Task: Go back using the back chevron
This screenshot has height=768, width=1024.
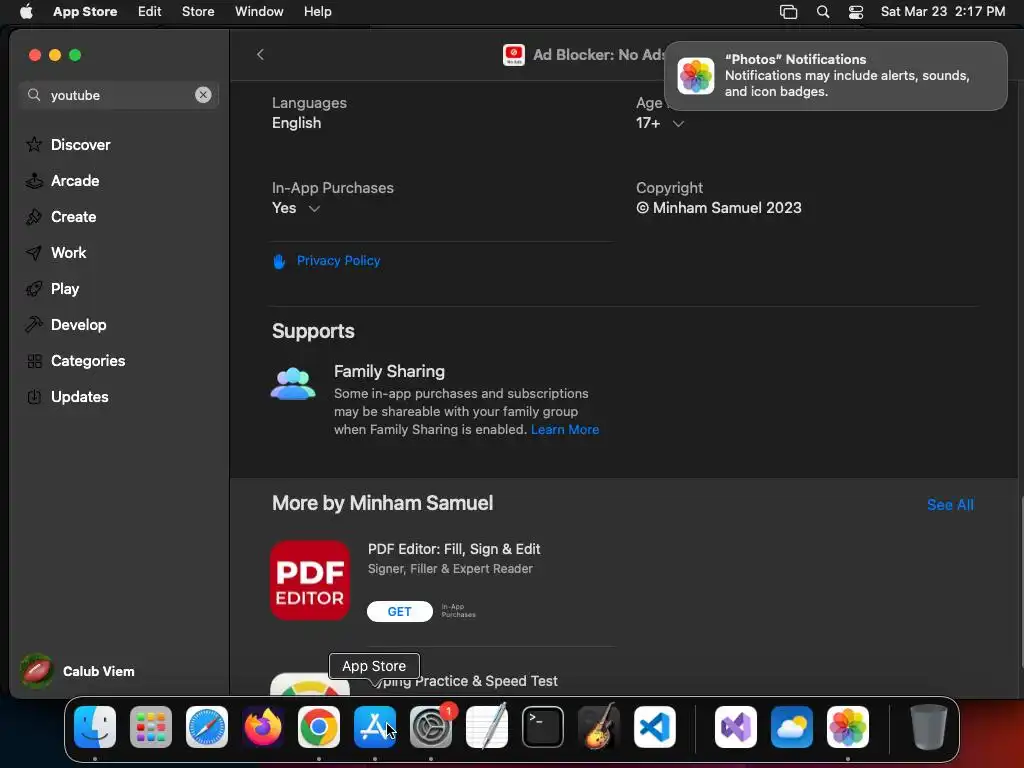Action: click(260, 55)
